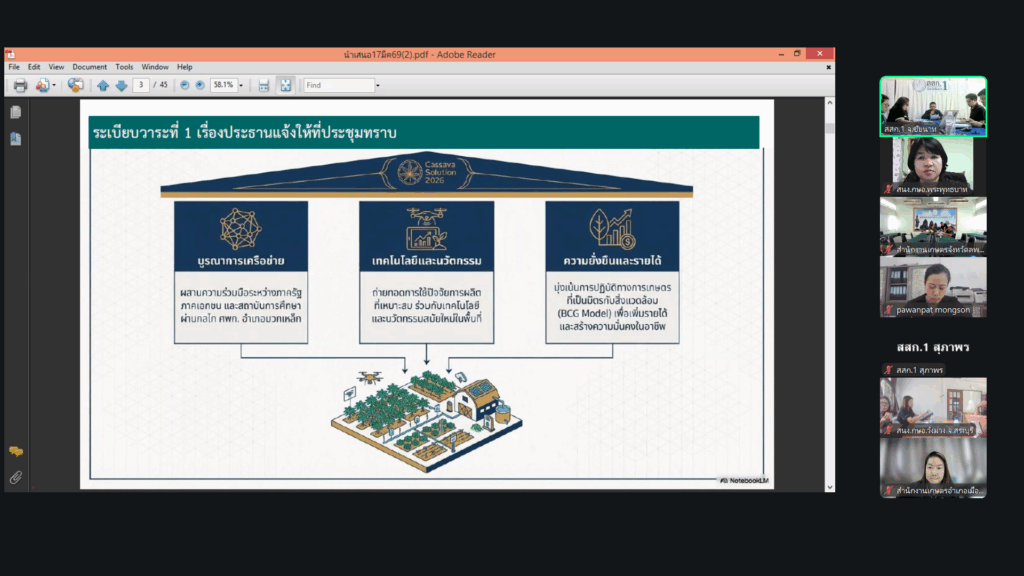Click the Find search text box

click(x=337, y=86)
